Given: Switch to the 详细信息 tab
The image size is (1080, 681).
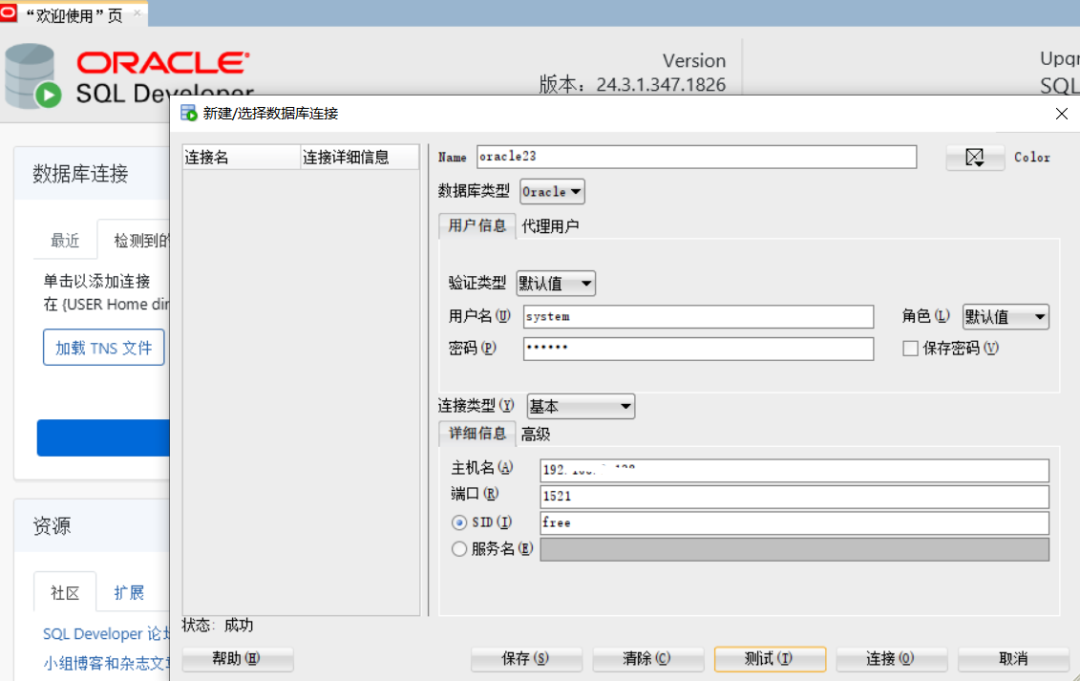Looking at the screenshot, I should 477,433.
